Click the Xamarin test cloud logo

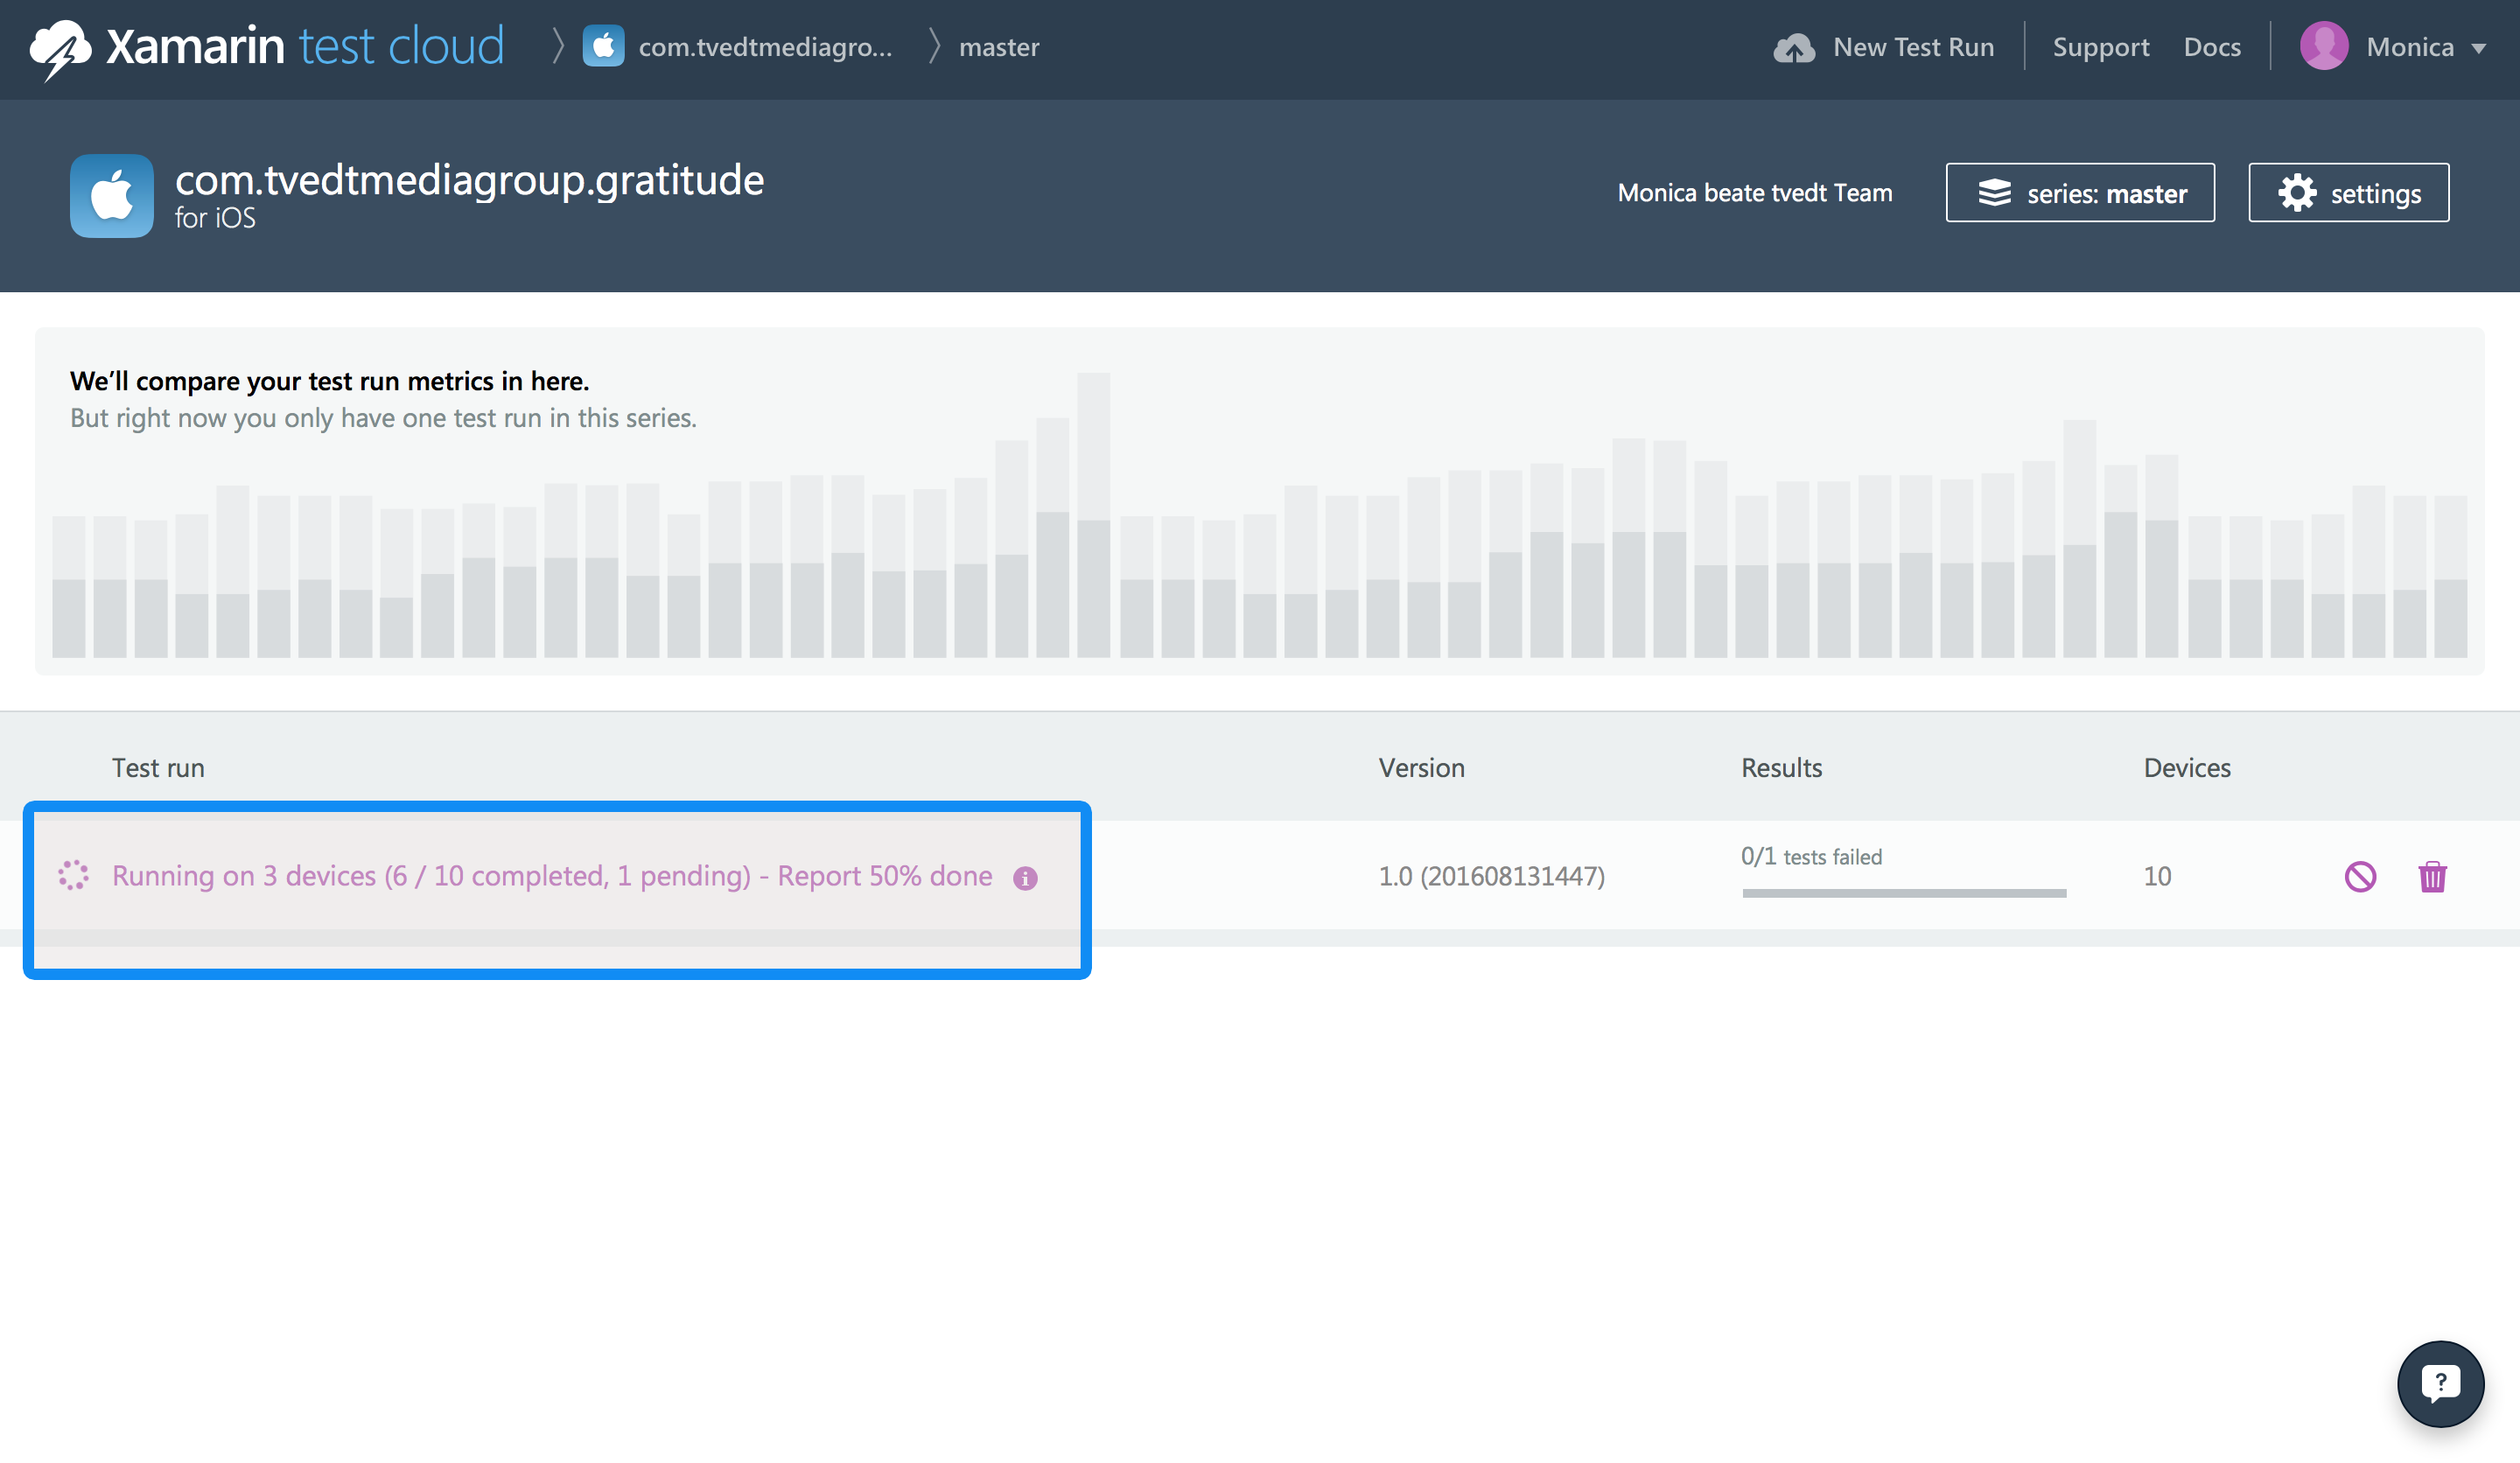coord(267,47)
